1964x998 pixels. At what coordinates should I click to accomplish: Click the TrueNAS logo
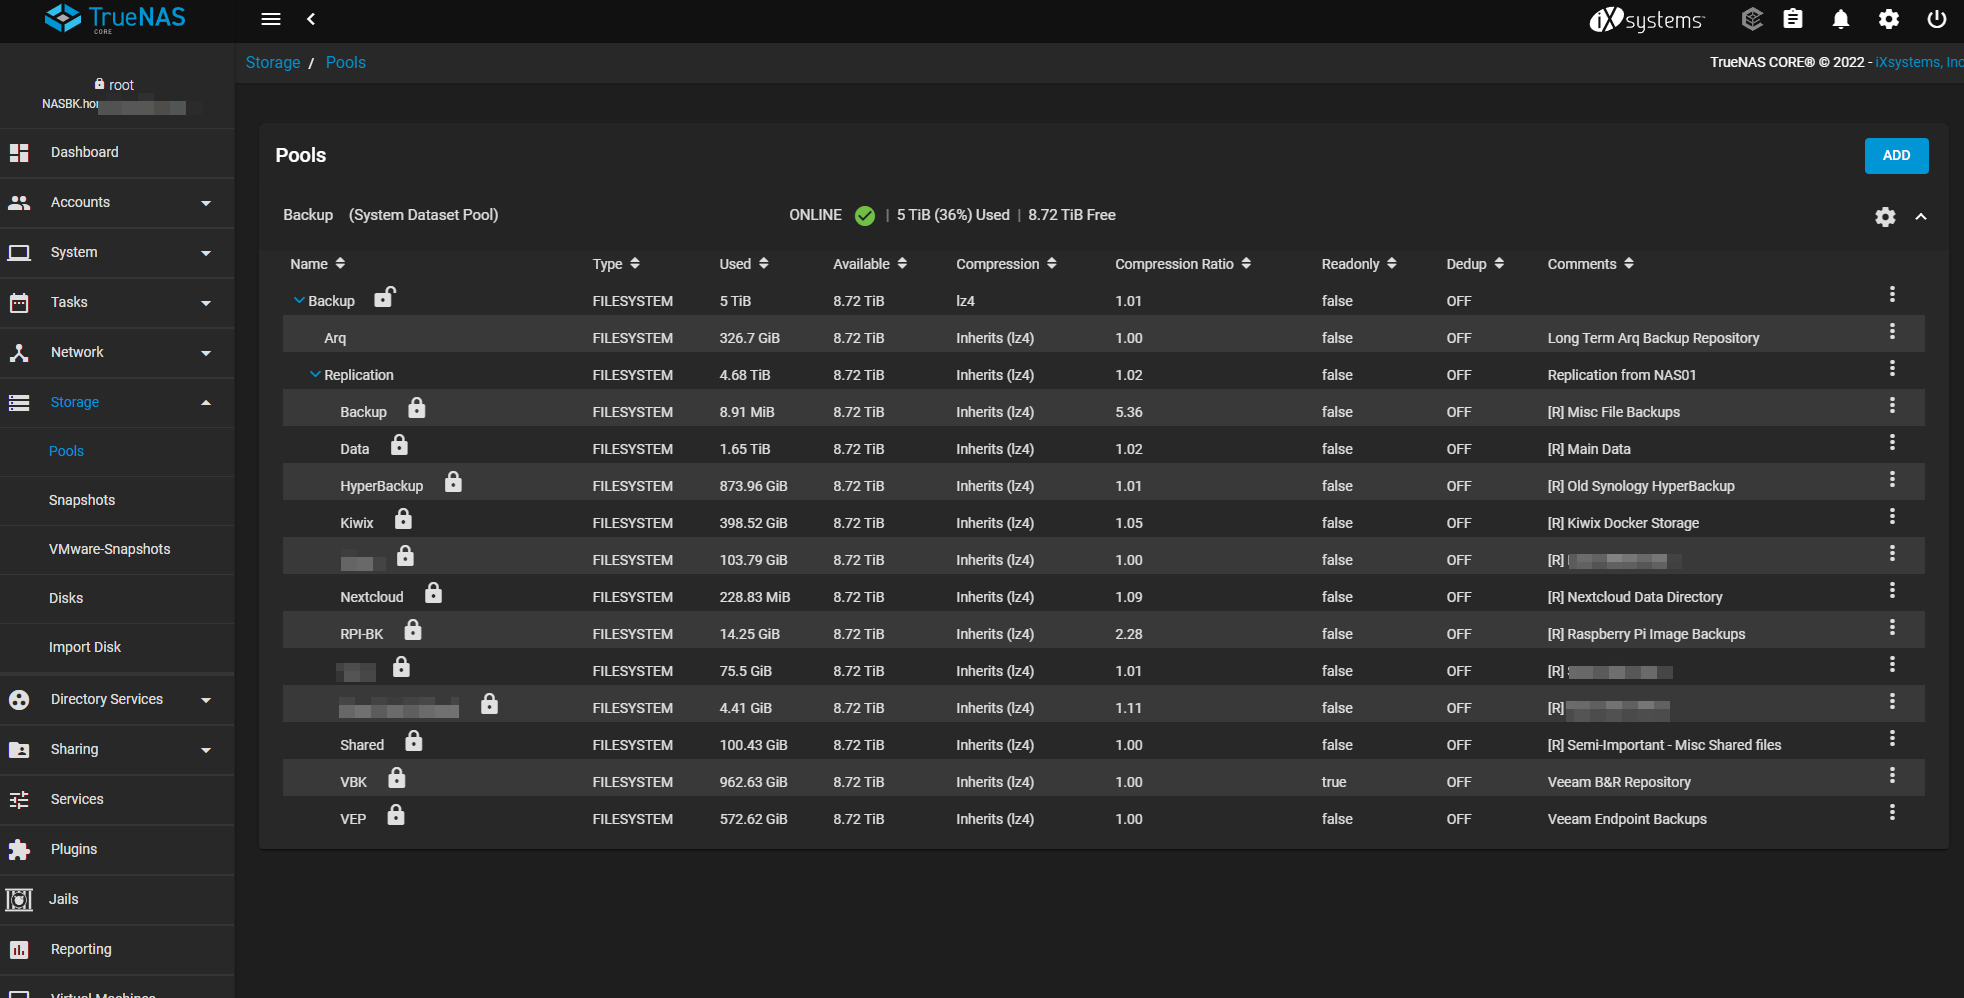(x=116, y=18)
